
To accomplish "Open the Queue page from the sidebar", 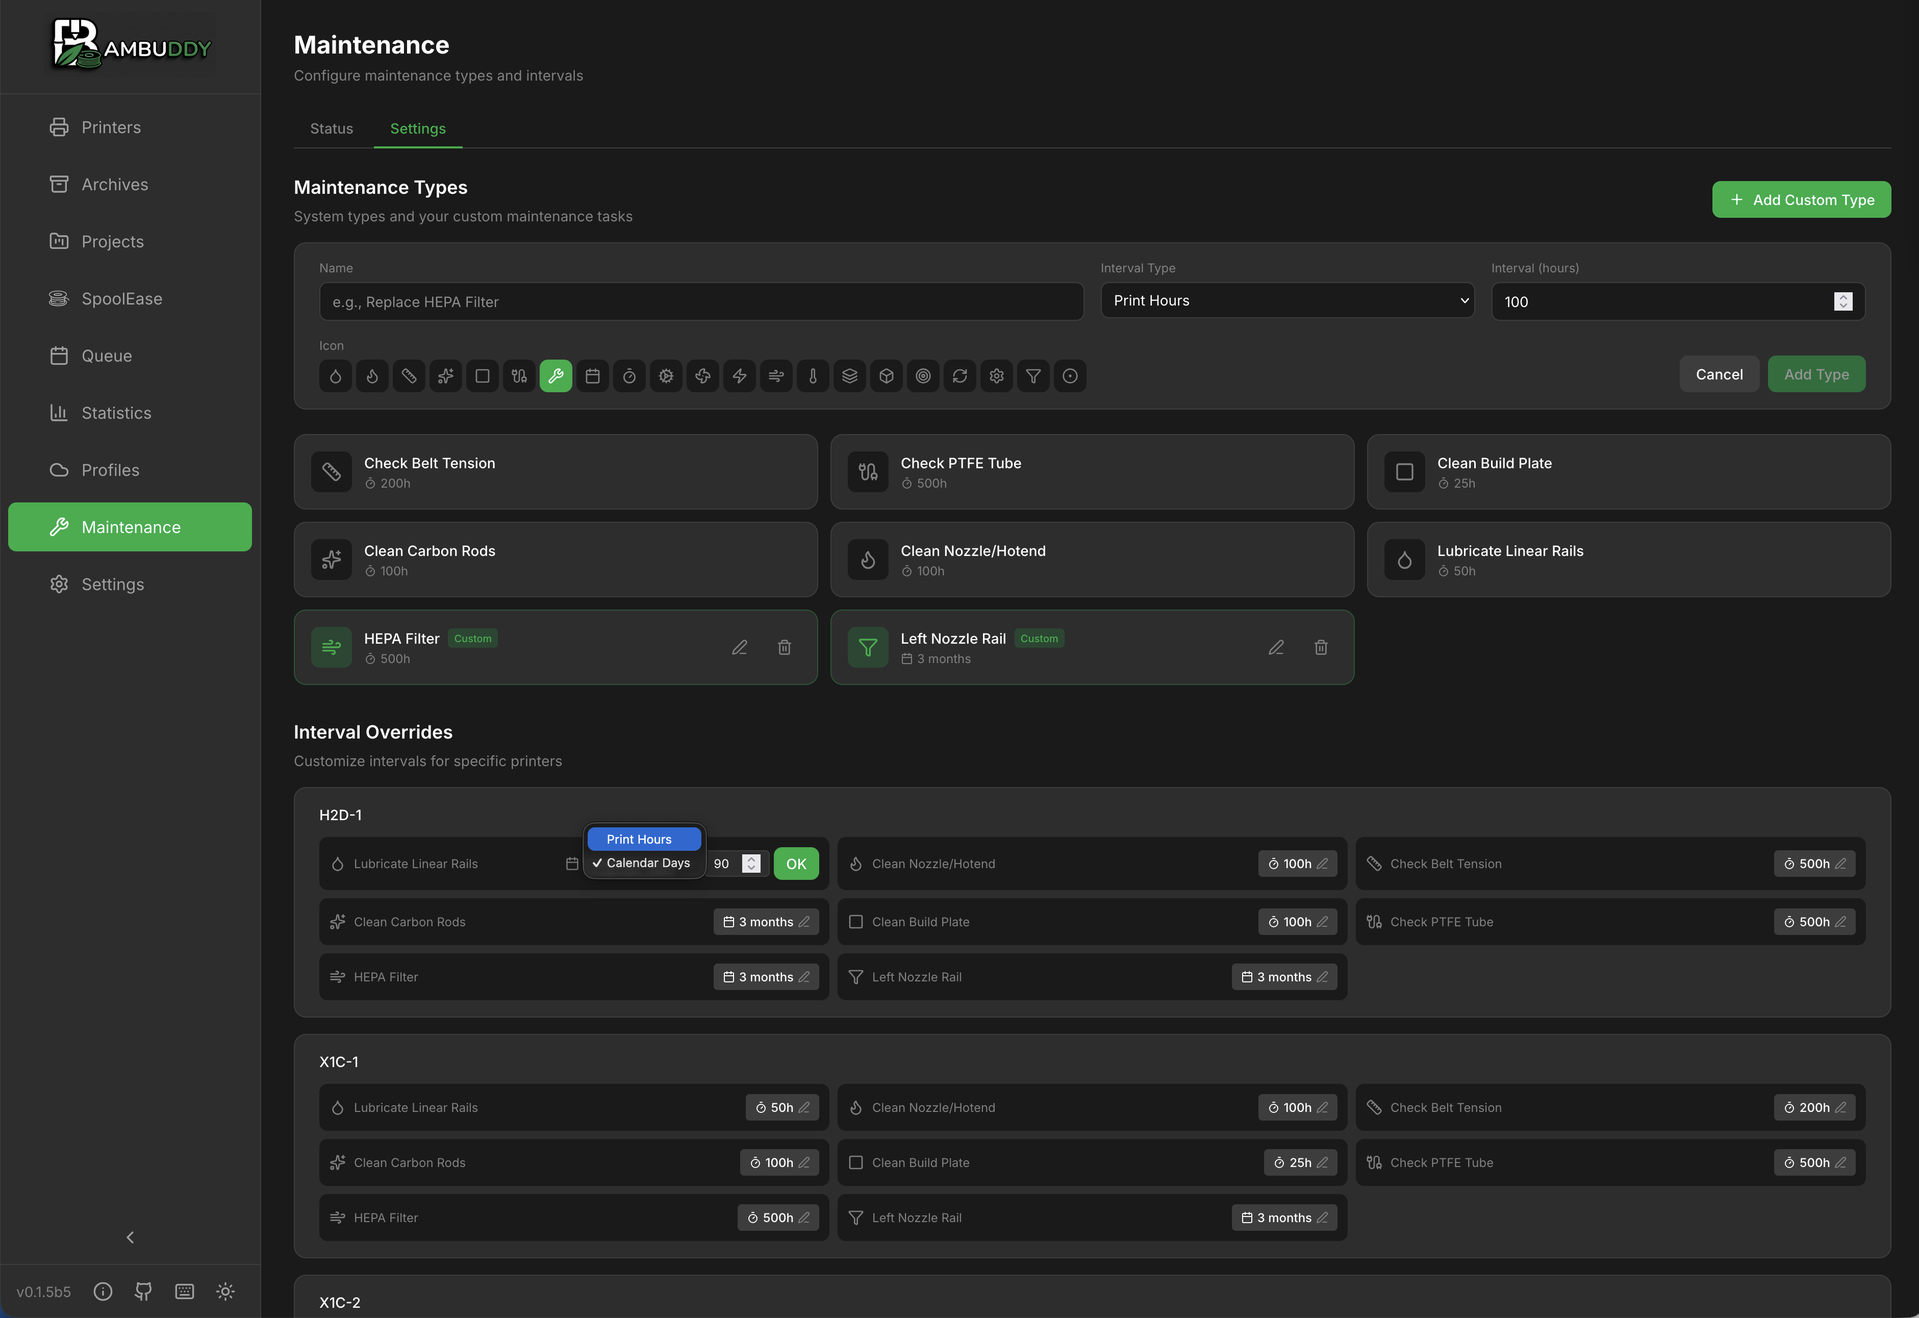I will [x=106, y=355].
